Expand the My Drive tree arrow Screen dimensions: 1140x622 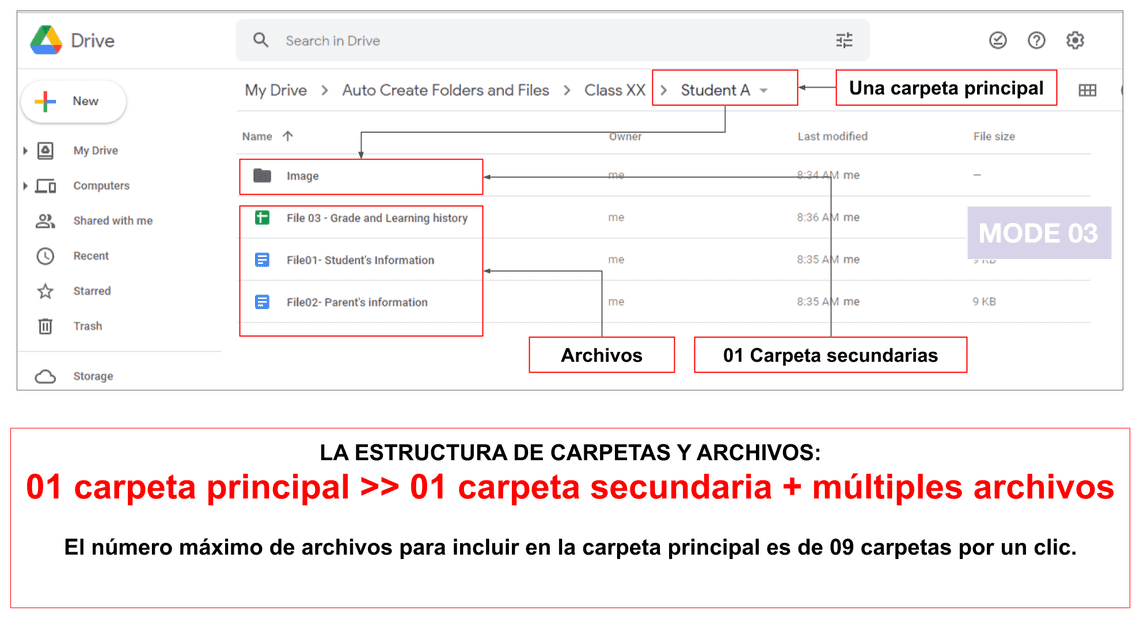pyautogui.click(x=25, y=151)
